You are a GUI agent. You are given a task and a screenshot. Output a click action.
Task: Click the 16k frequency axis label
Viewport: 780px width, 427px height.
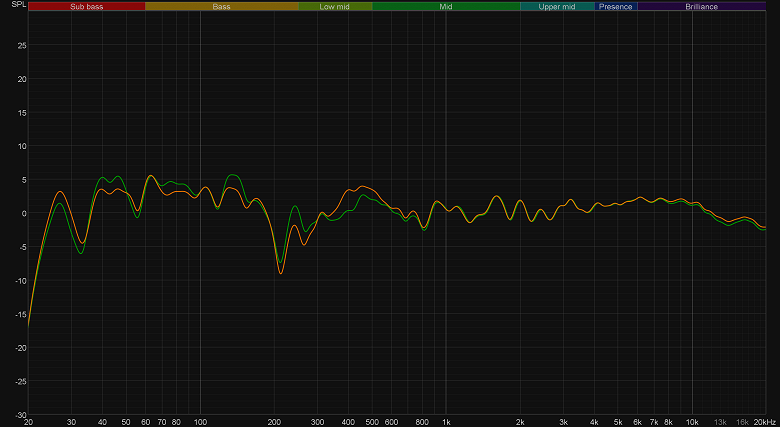742,422
